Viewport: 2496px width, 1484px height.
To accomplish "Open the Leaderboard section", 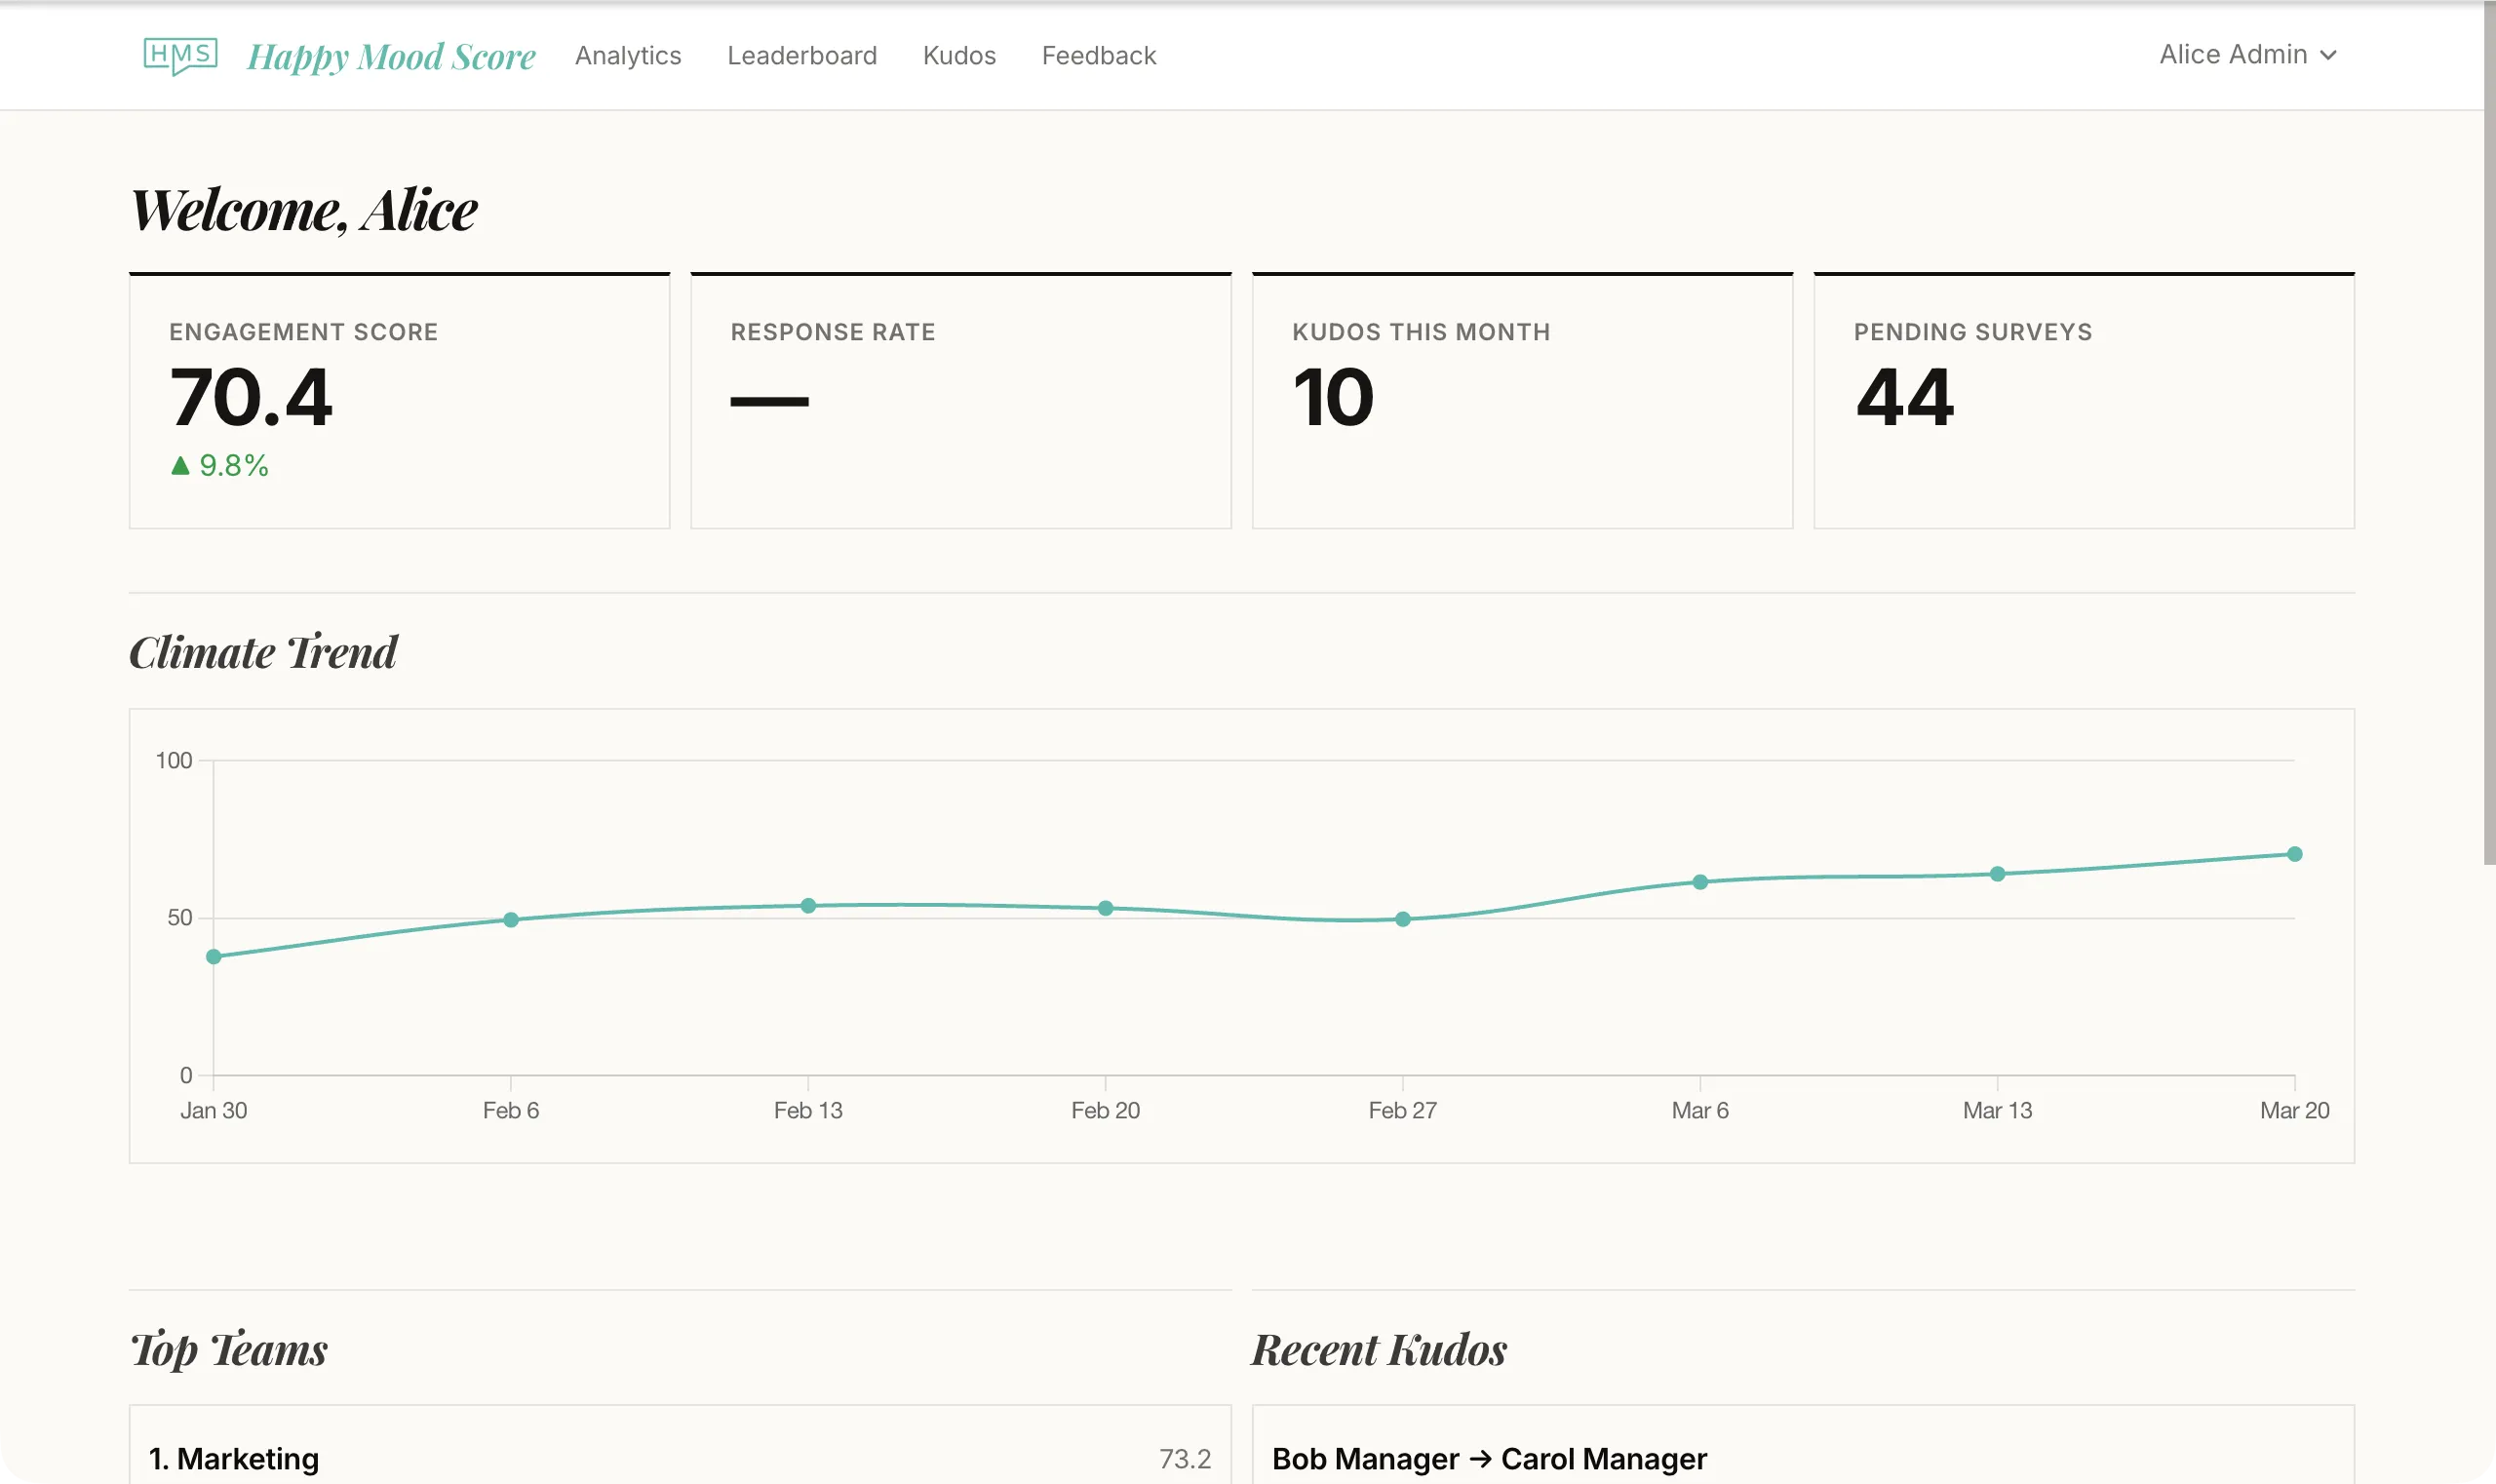I will coord(802,55).
